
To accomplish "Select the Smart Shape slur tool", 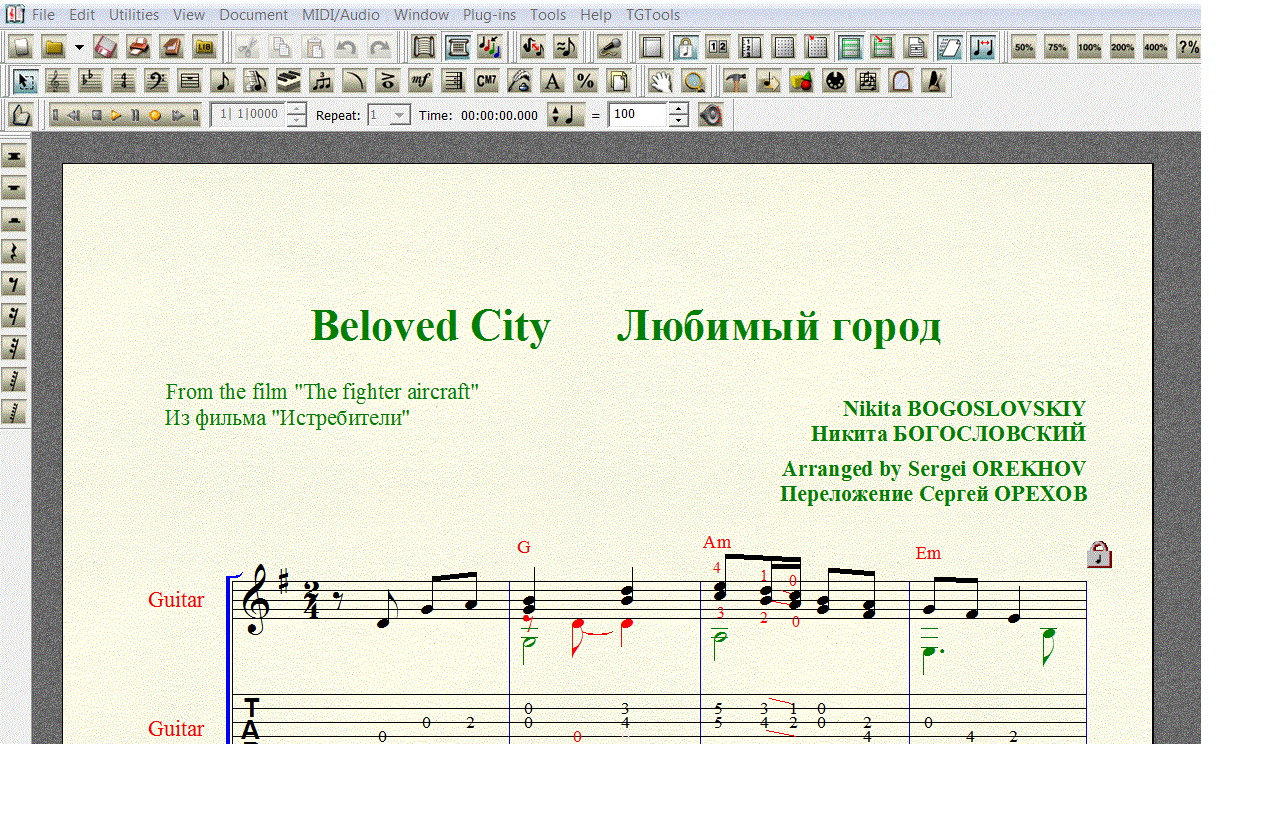I will tap(355, 81).
